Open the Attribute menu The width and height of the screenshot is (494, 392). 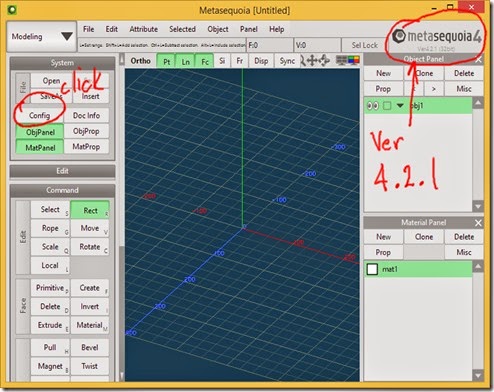143,29
